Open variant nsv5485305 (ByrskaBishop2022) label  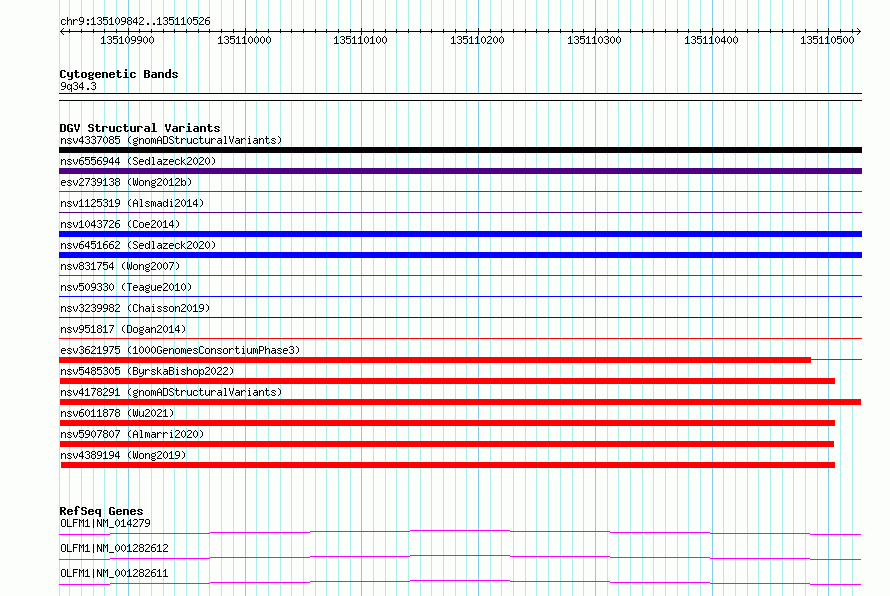(147, 371)
